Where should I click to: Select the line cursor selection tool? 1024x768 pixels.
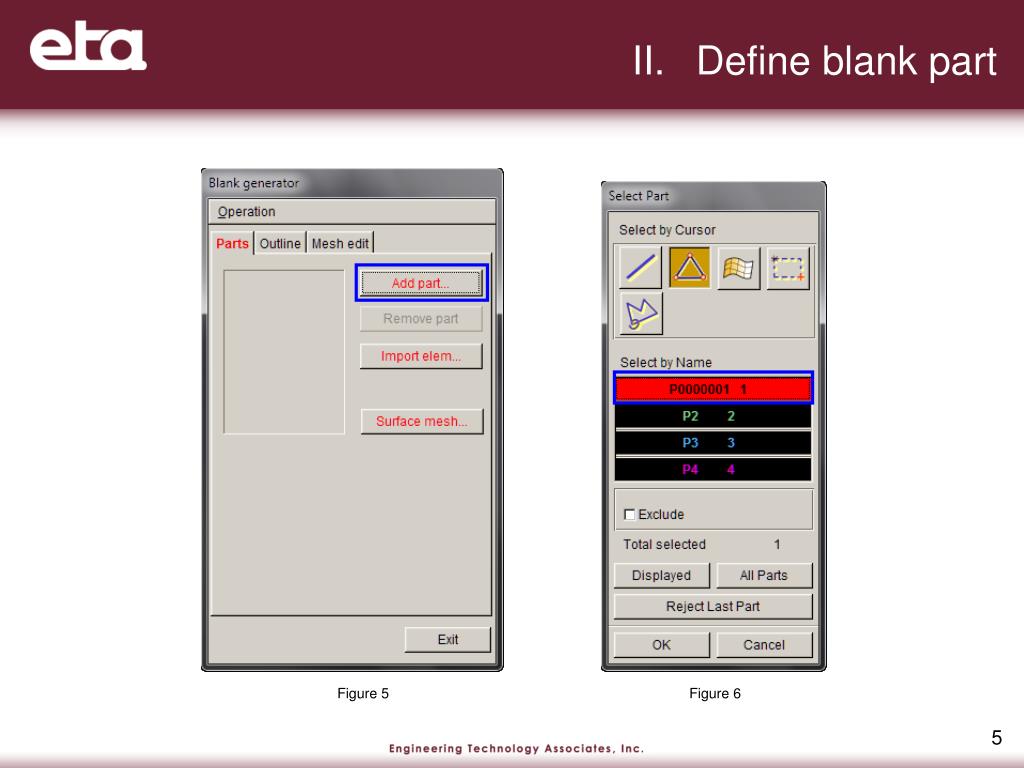pyautogui.click(x=640, y=268)
